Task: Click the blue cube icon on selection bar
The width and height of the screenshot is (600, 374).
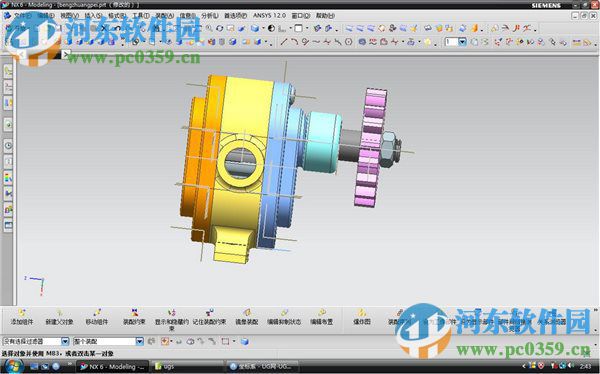Action: (x=245, y=341)
